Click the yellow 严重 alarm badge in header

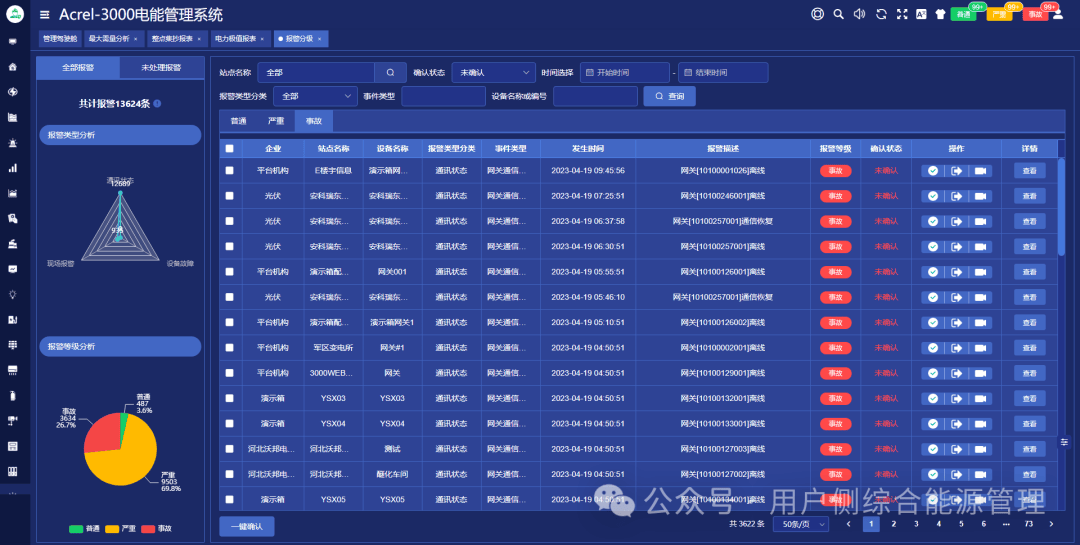click(x=999, y=14)
